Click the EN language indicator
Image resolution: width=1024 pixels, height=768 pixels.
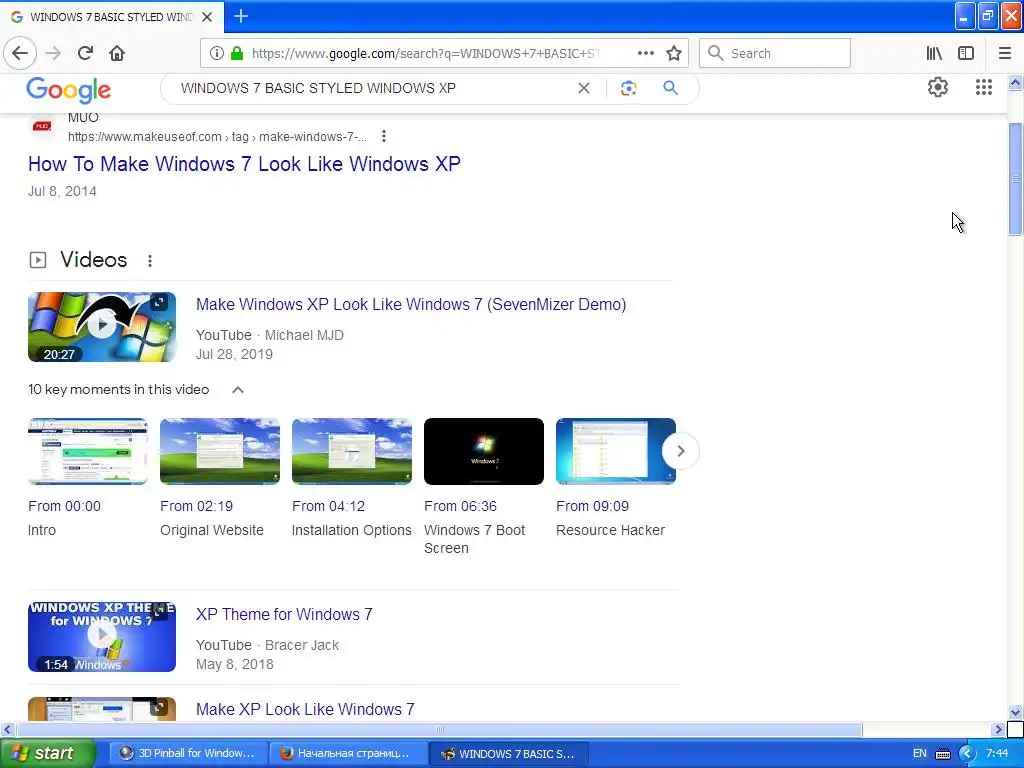(x=920, y=754)
